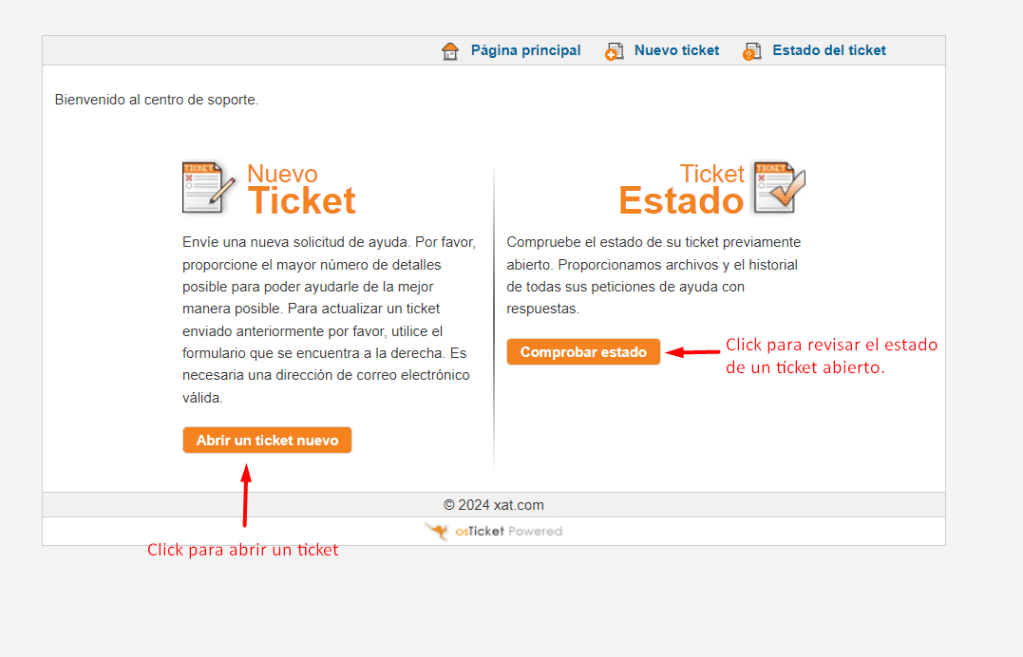The width and height of the screenshot is (1023, 657).
Task: Open the Página principal link
Action: [x=525, y=51]
